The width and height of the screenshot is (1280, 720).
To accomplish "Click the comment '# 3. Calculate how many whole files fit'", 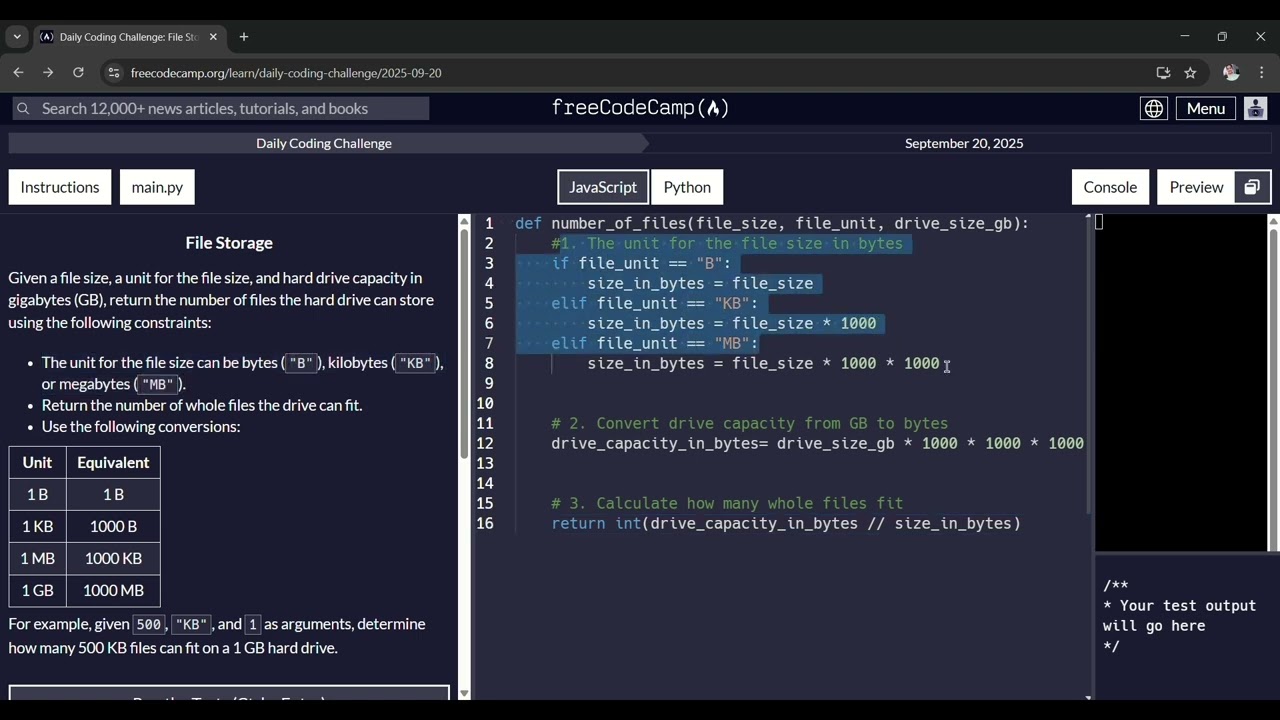I will (727, 503).
